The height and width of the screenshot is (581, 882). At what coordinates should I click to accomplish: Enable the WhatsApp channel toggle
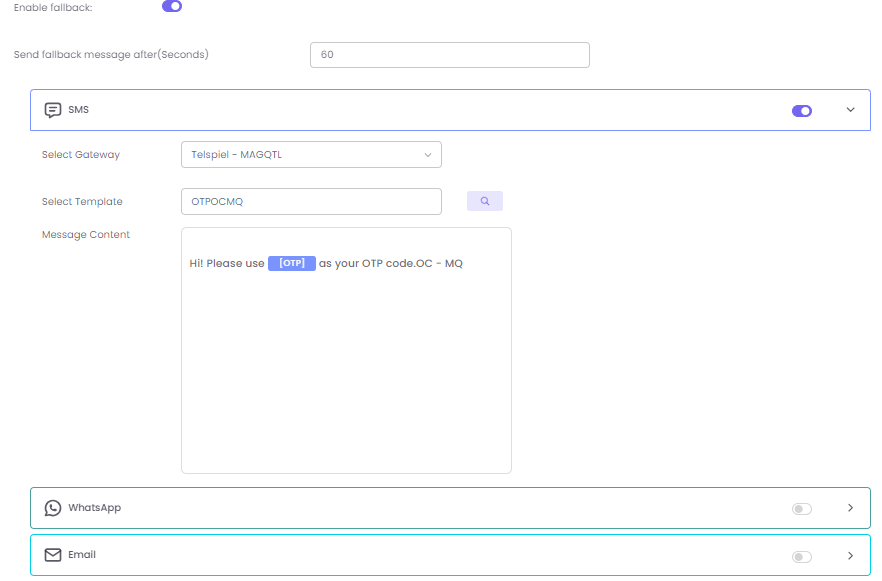click(801, 509)
